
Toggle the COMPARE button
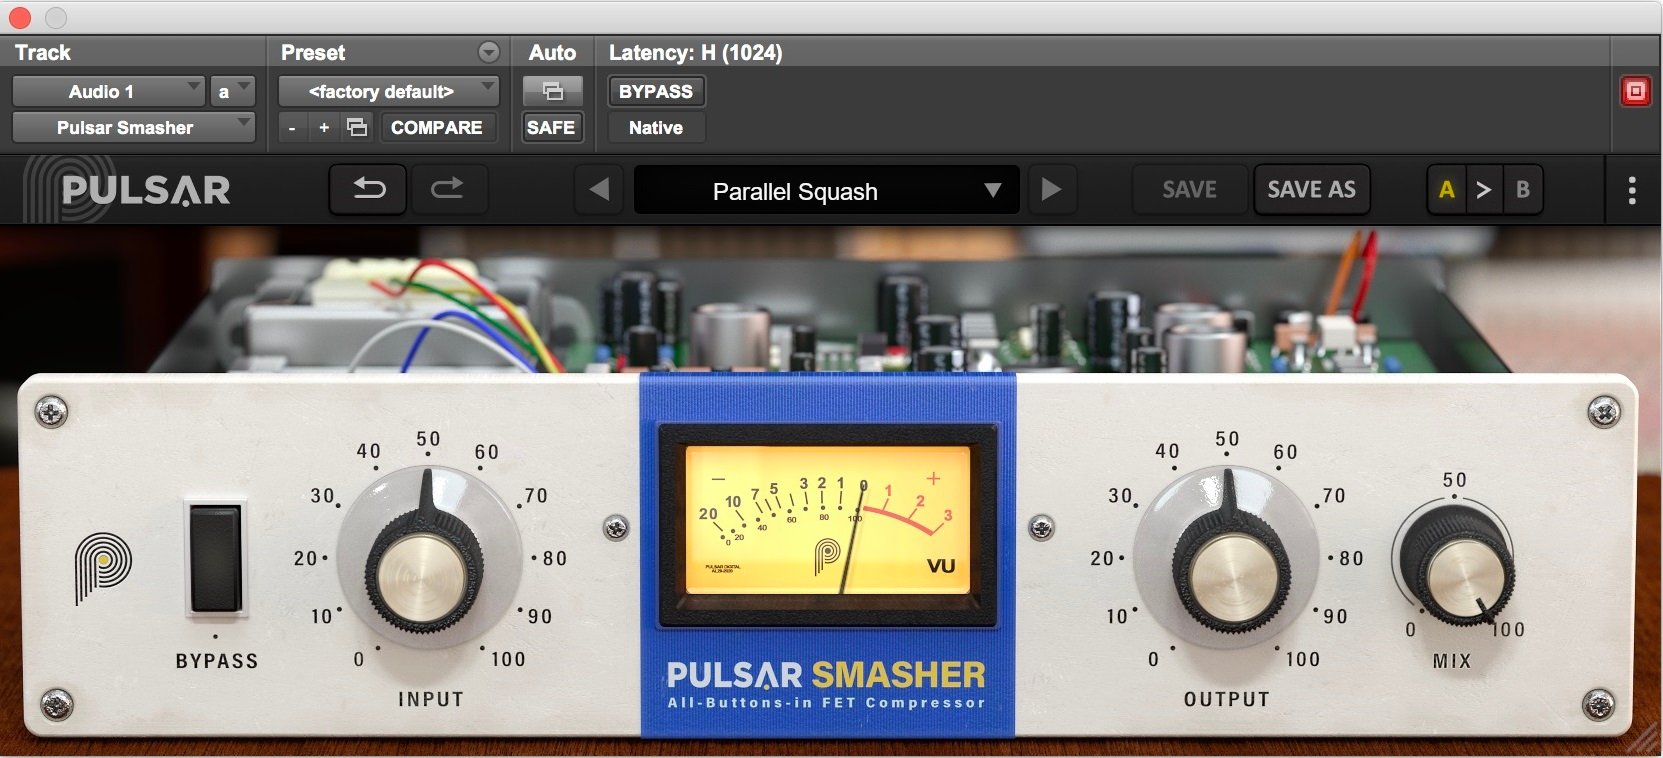click(x=437, y=127)
